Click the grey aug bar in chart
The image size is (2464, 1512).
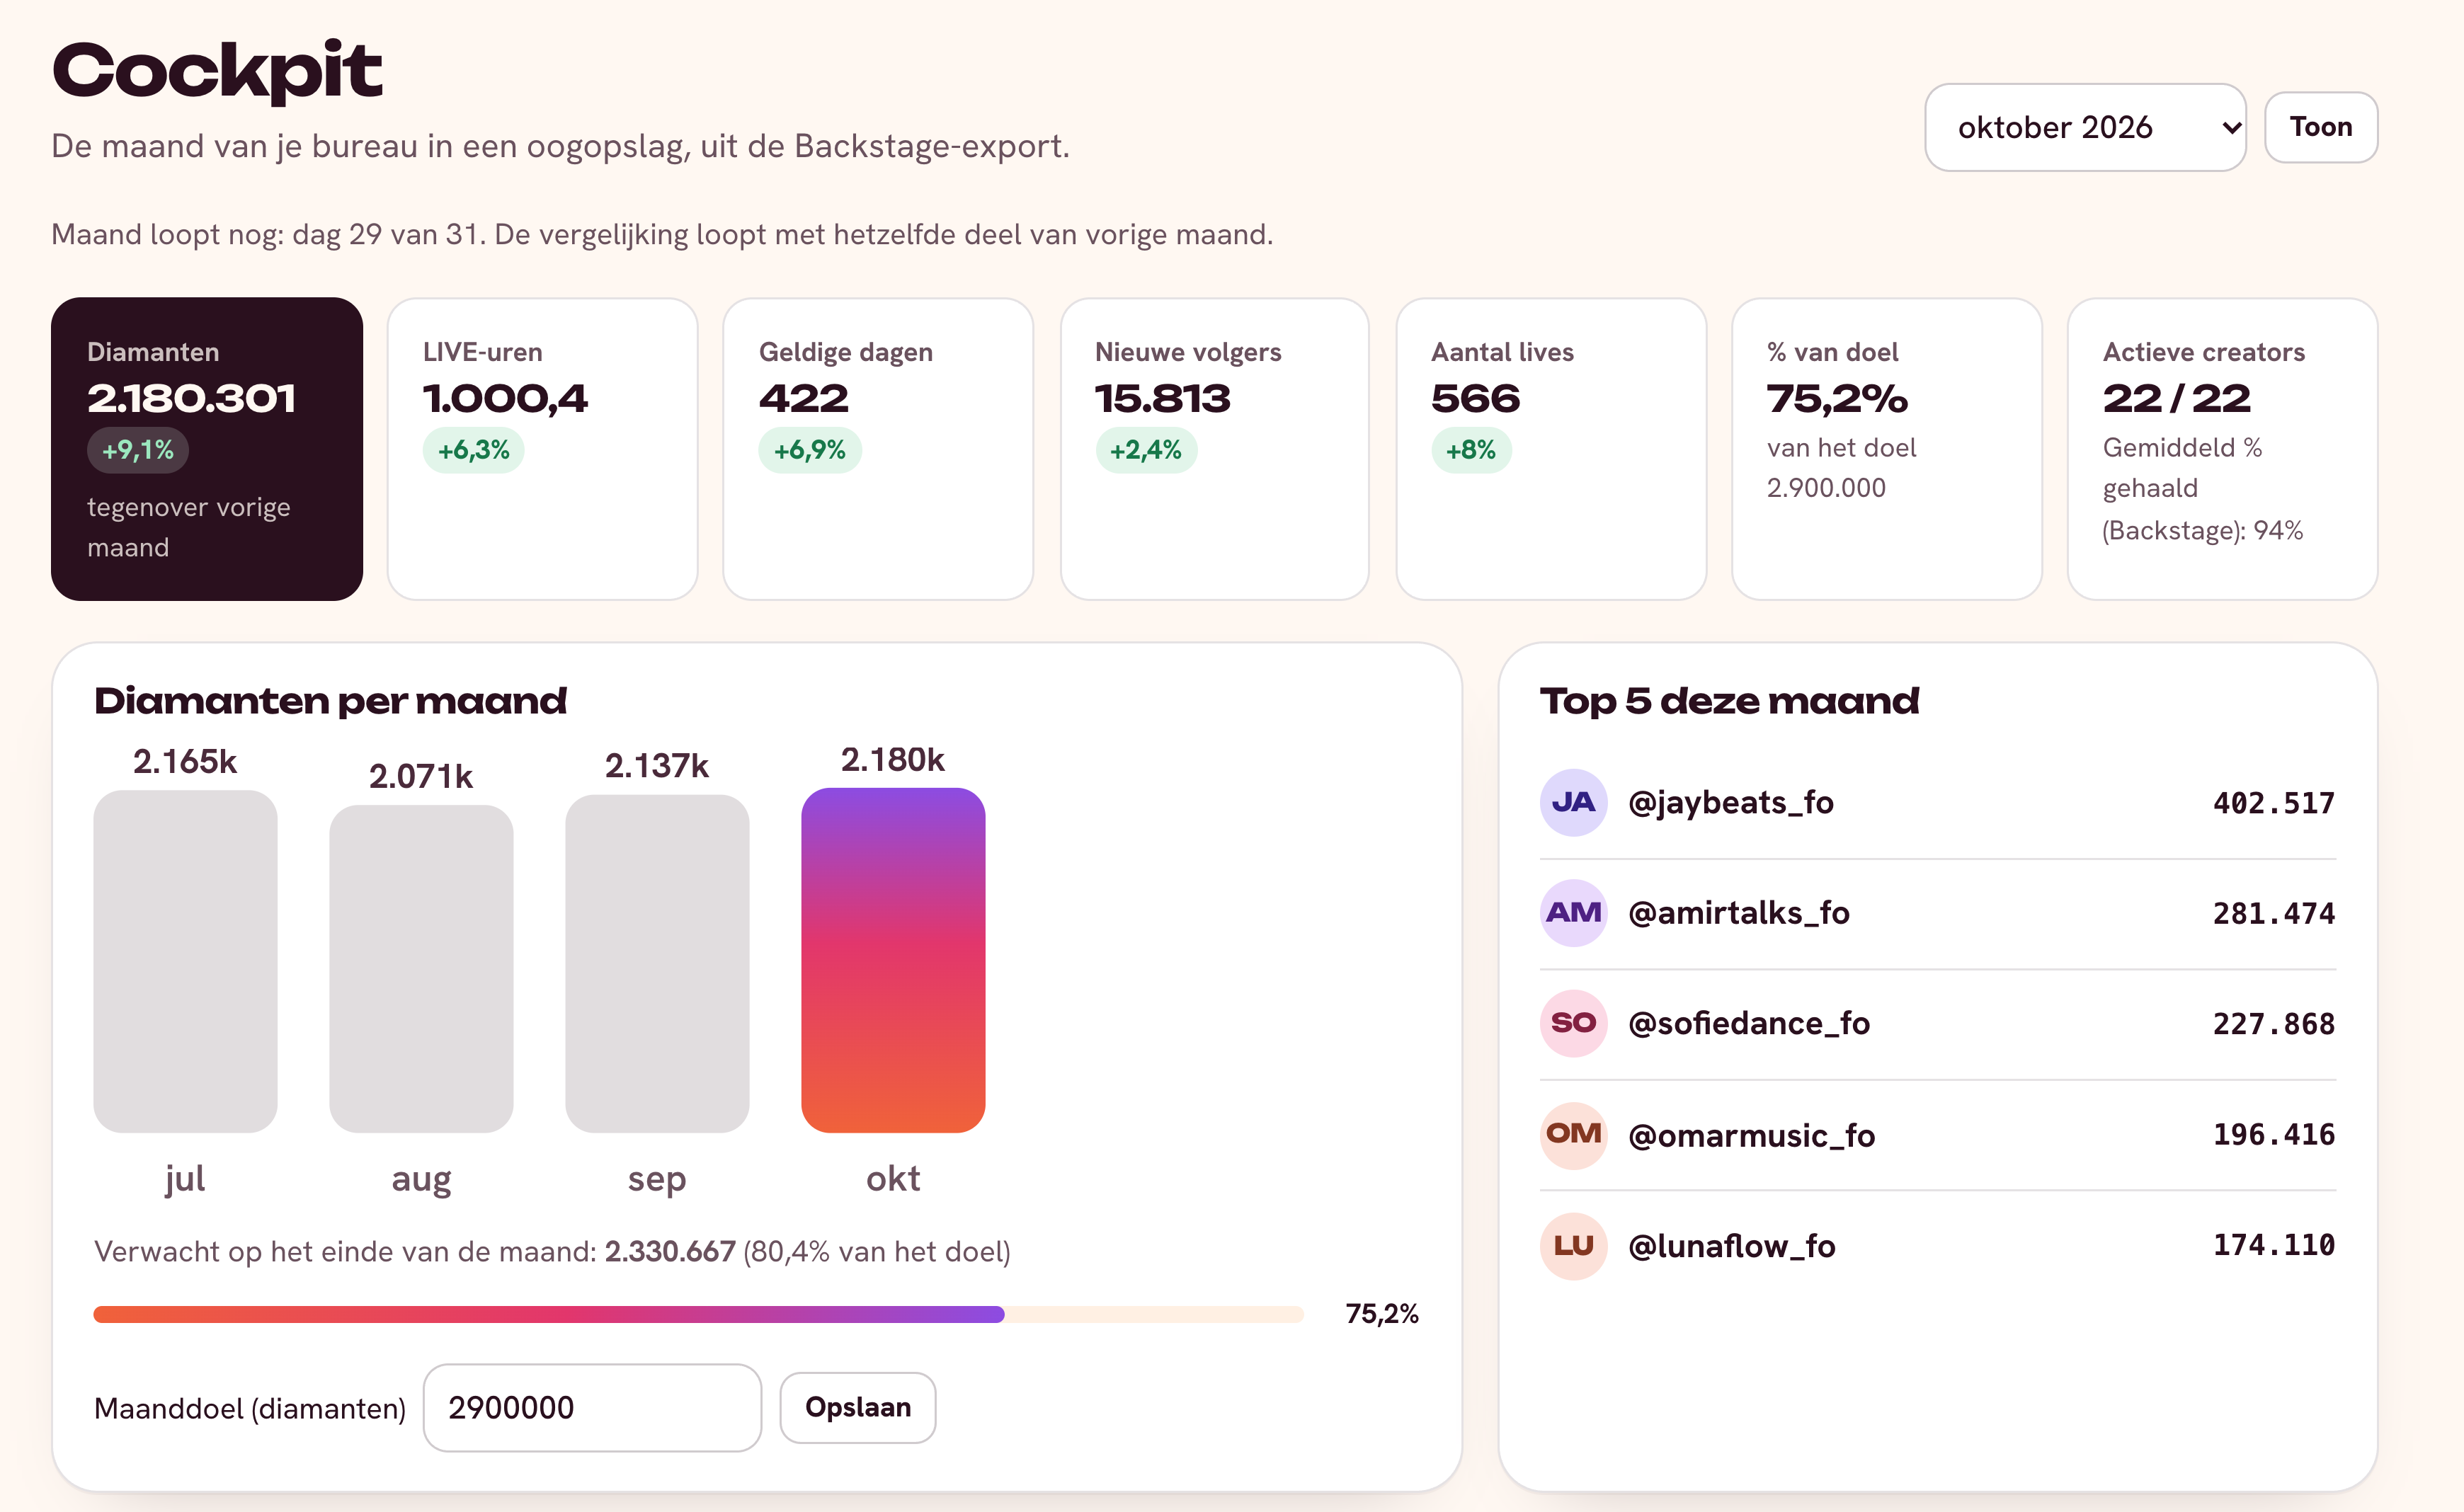421,969
